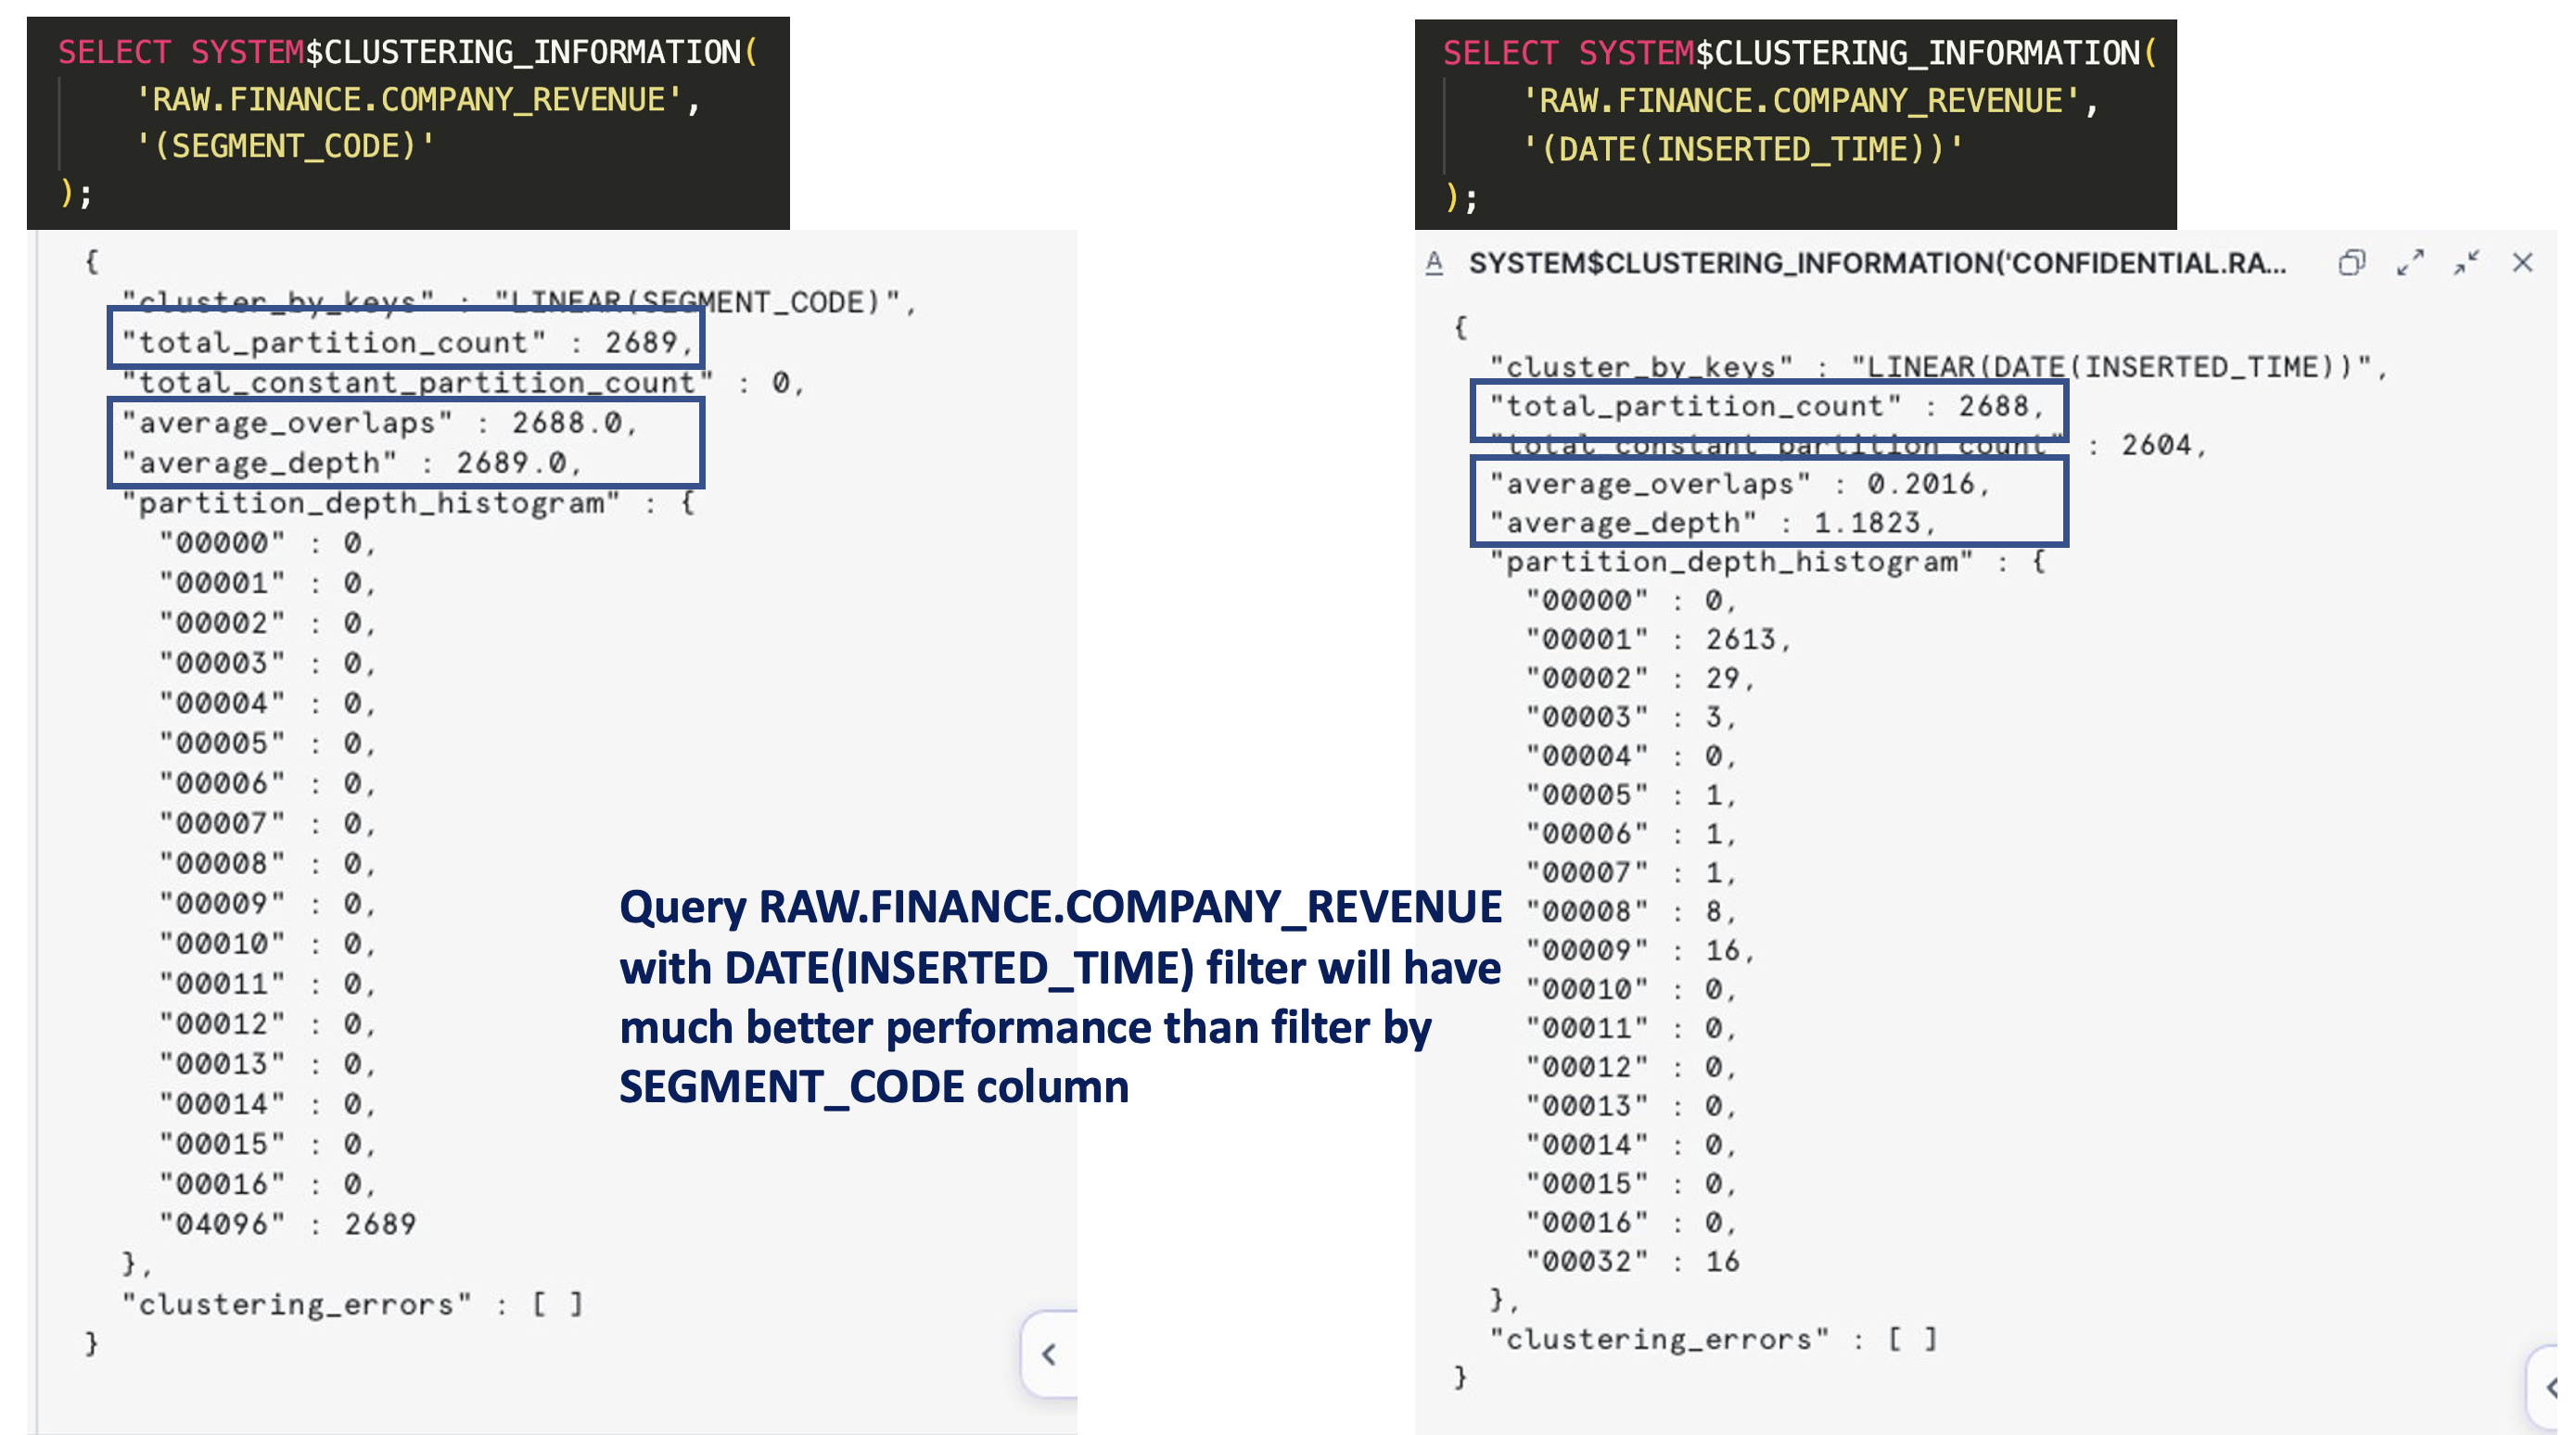
Task: Click the SYSTEM$CLUSTERING_INFORMATION('CONFIDENTIAL.RA... header title
Action: tap(1876, 263)
